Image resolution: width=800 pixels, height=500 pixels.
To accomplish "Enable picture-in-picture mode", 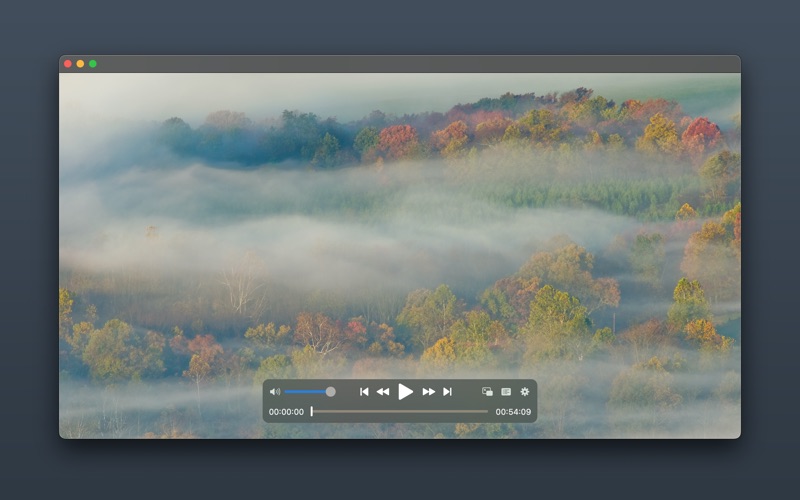I will (487, 392).
